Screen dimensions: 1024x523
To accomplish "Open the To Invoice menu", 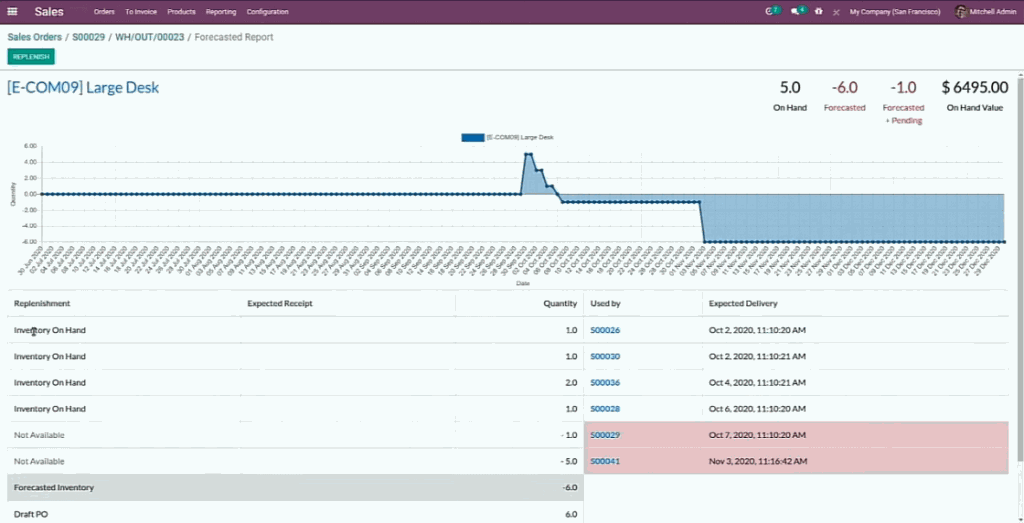I will [x=141, y=12].
